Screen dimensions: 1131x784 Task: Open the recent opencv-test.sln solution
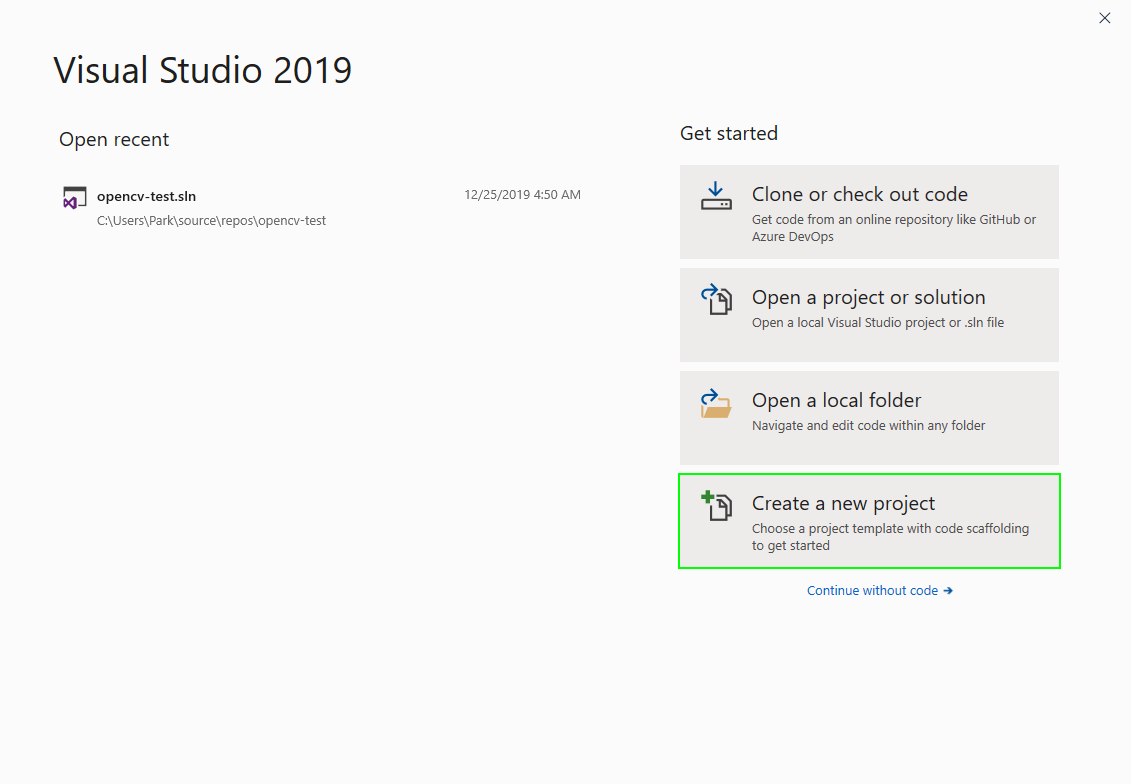[146, 195]
